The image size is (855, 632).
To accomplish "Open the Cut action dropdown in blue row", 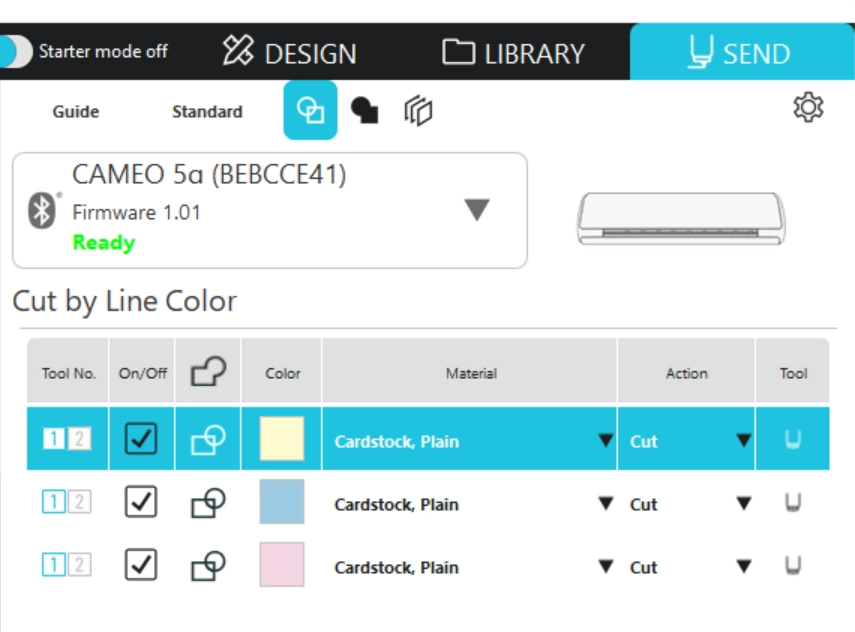I will (743, 504).
